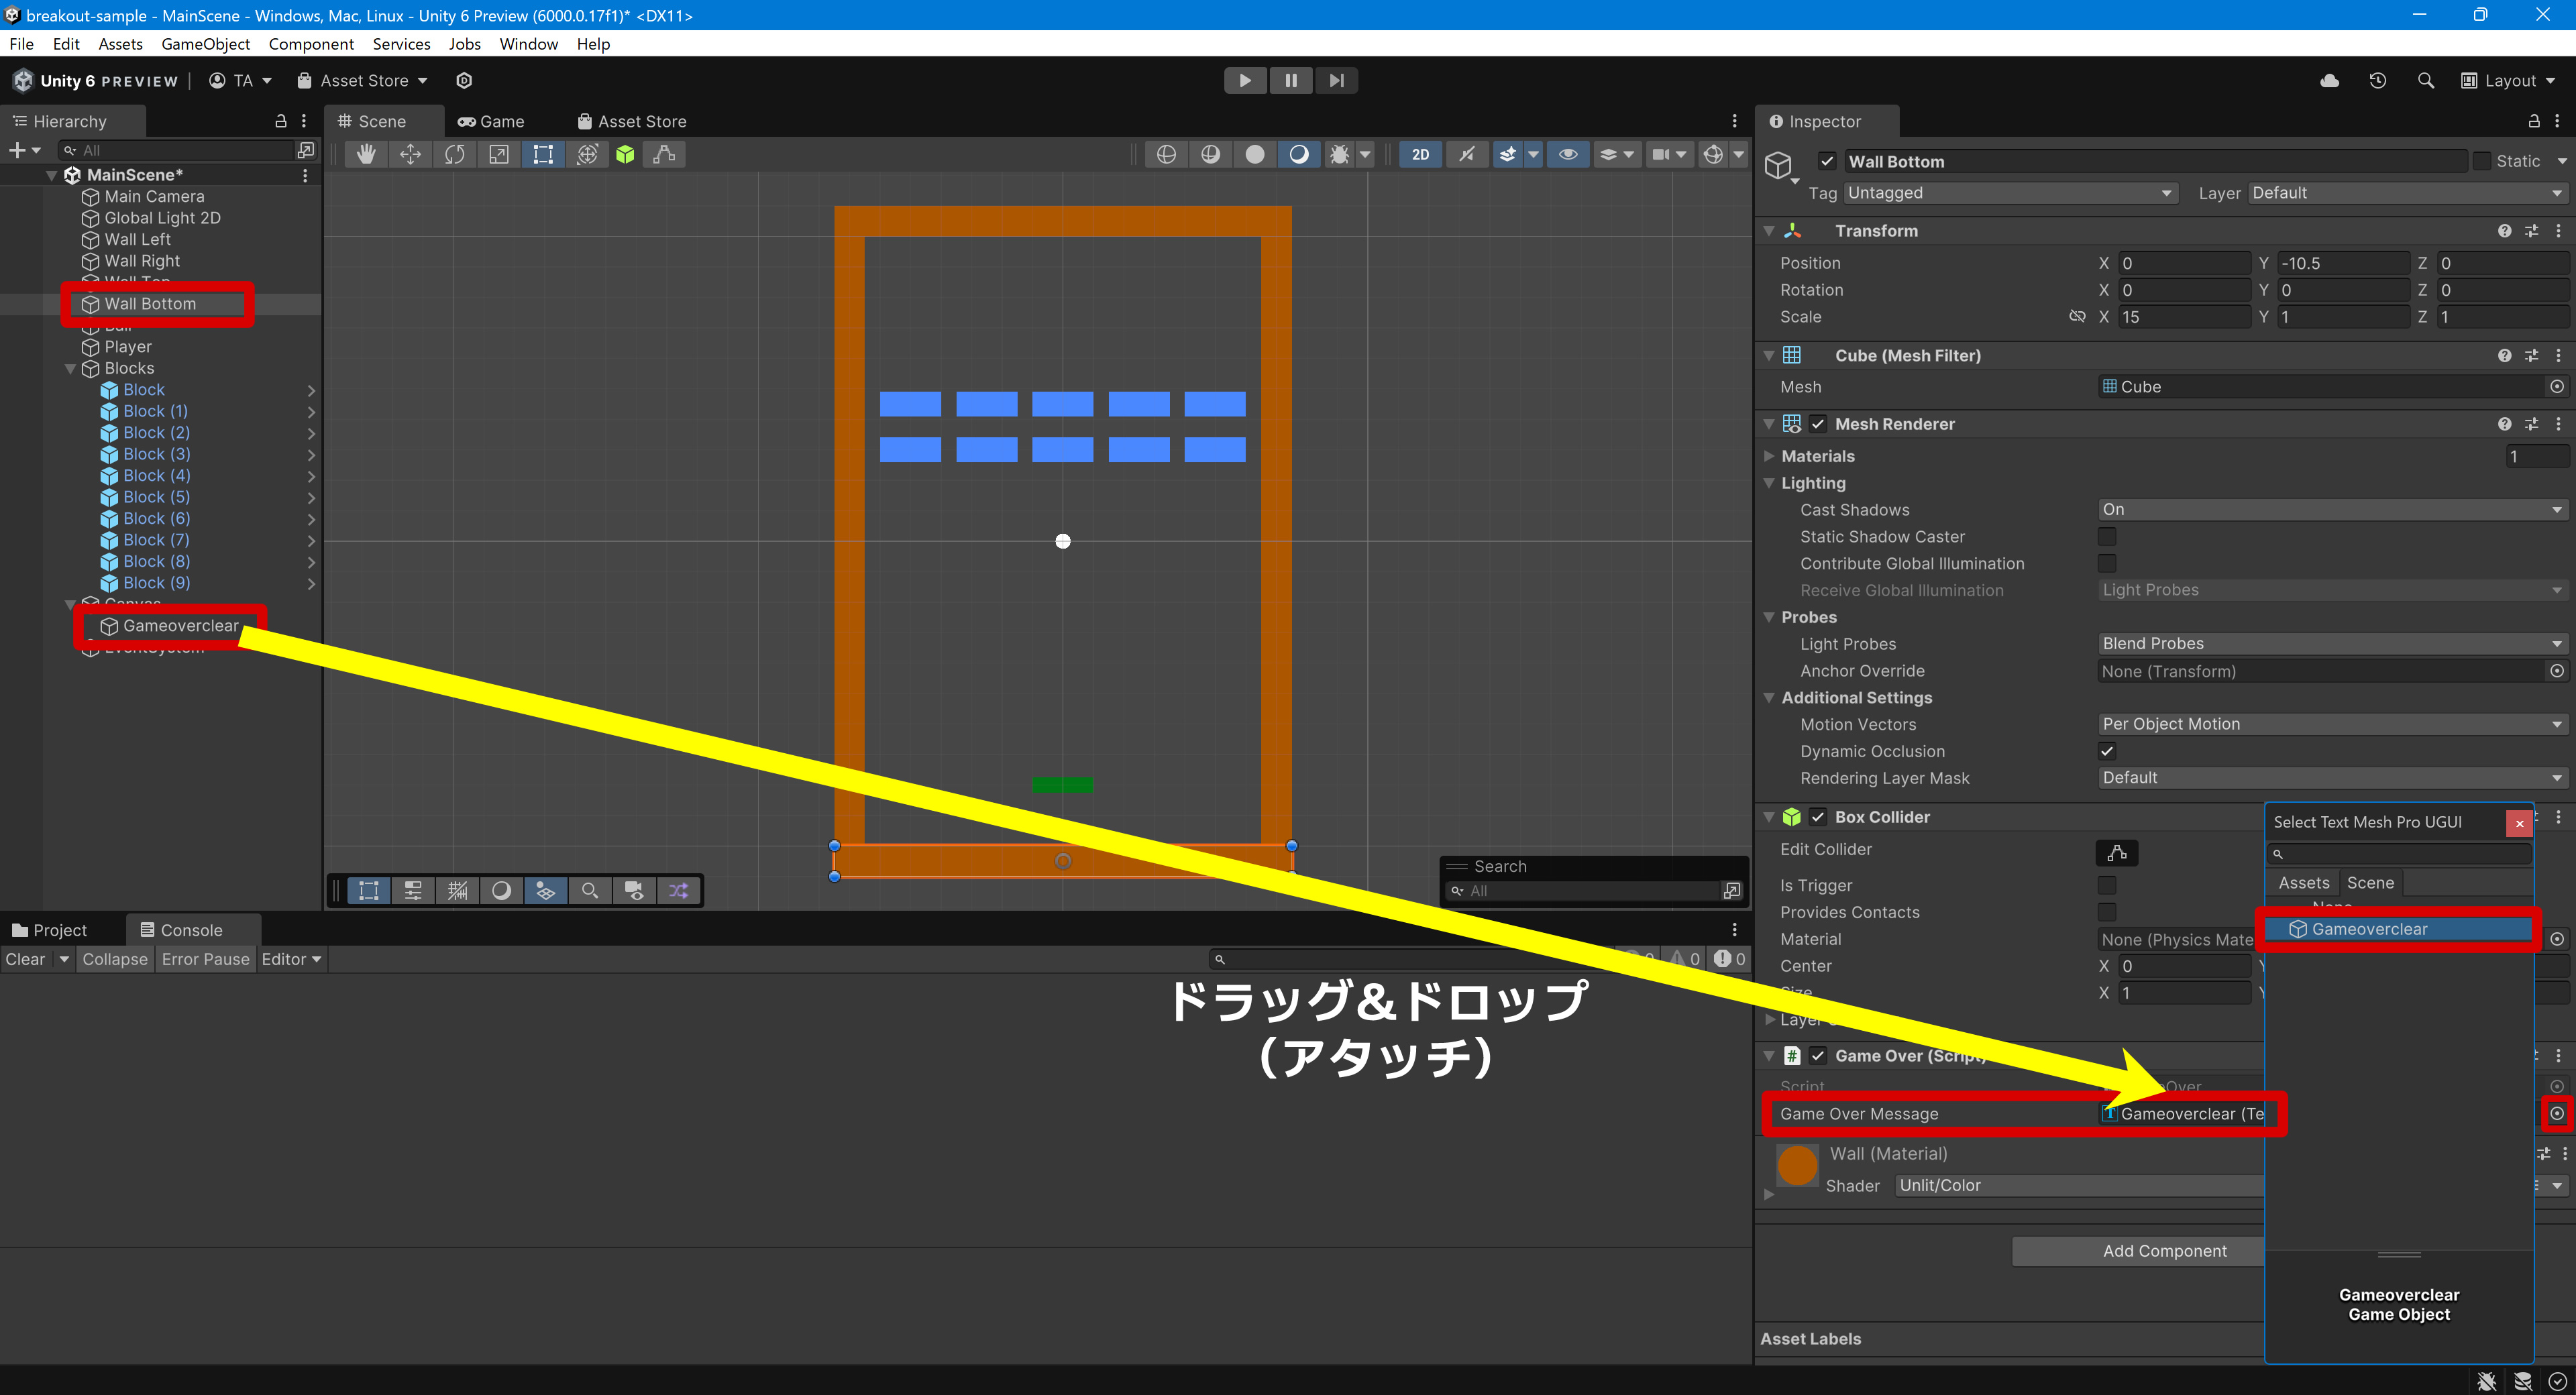Toggle Mesh Renderer enabled checkbox
Image resolution: width=2576 pixels, height=1395 pixels.
click(1818, 424)
